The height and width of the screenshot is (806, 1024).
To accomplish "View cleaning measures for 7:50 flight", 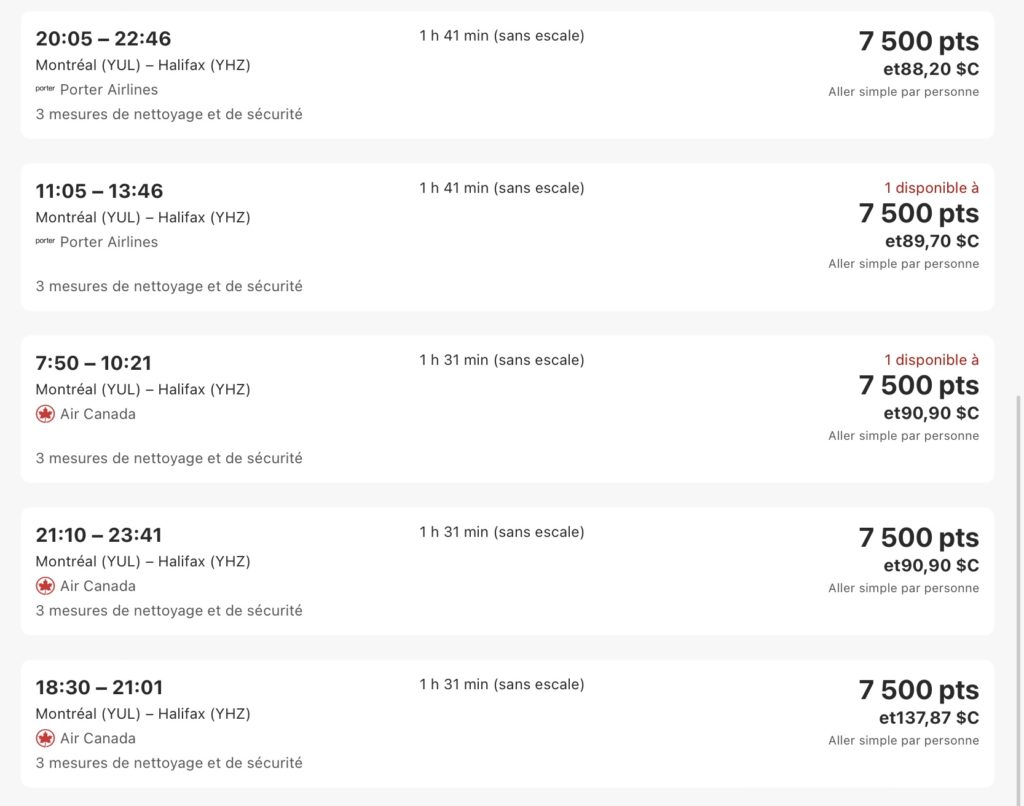I will (x=169, y=458).
